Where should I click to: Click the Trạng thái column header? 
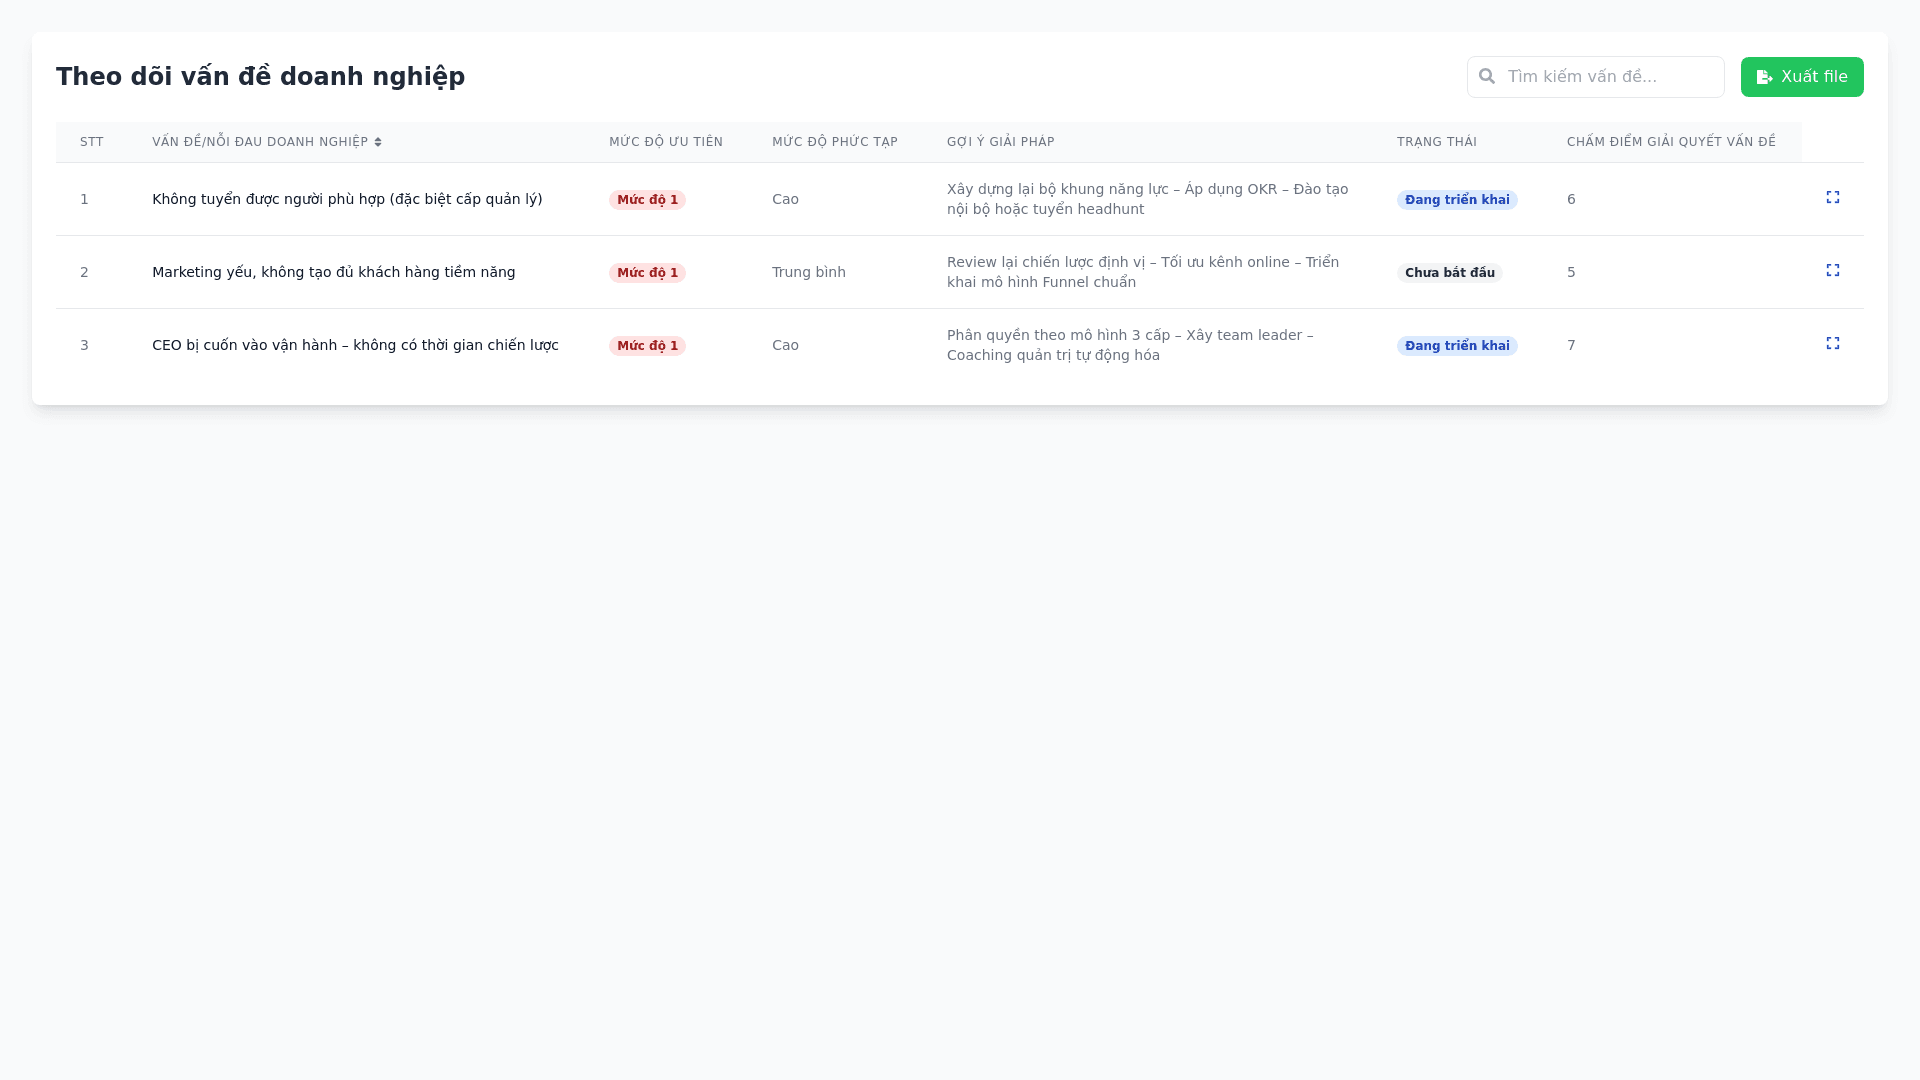(x=1436, y=142)
